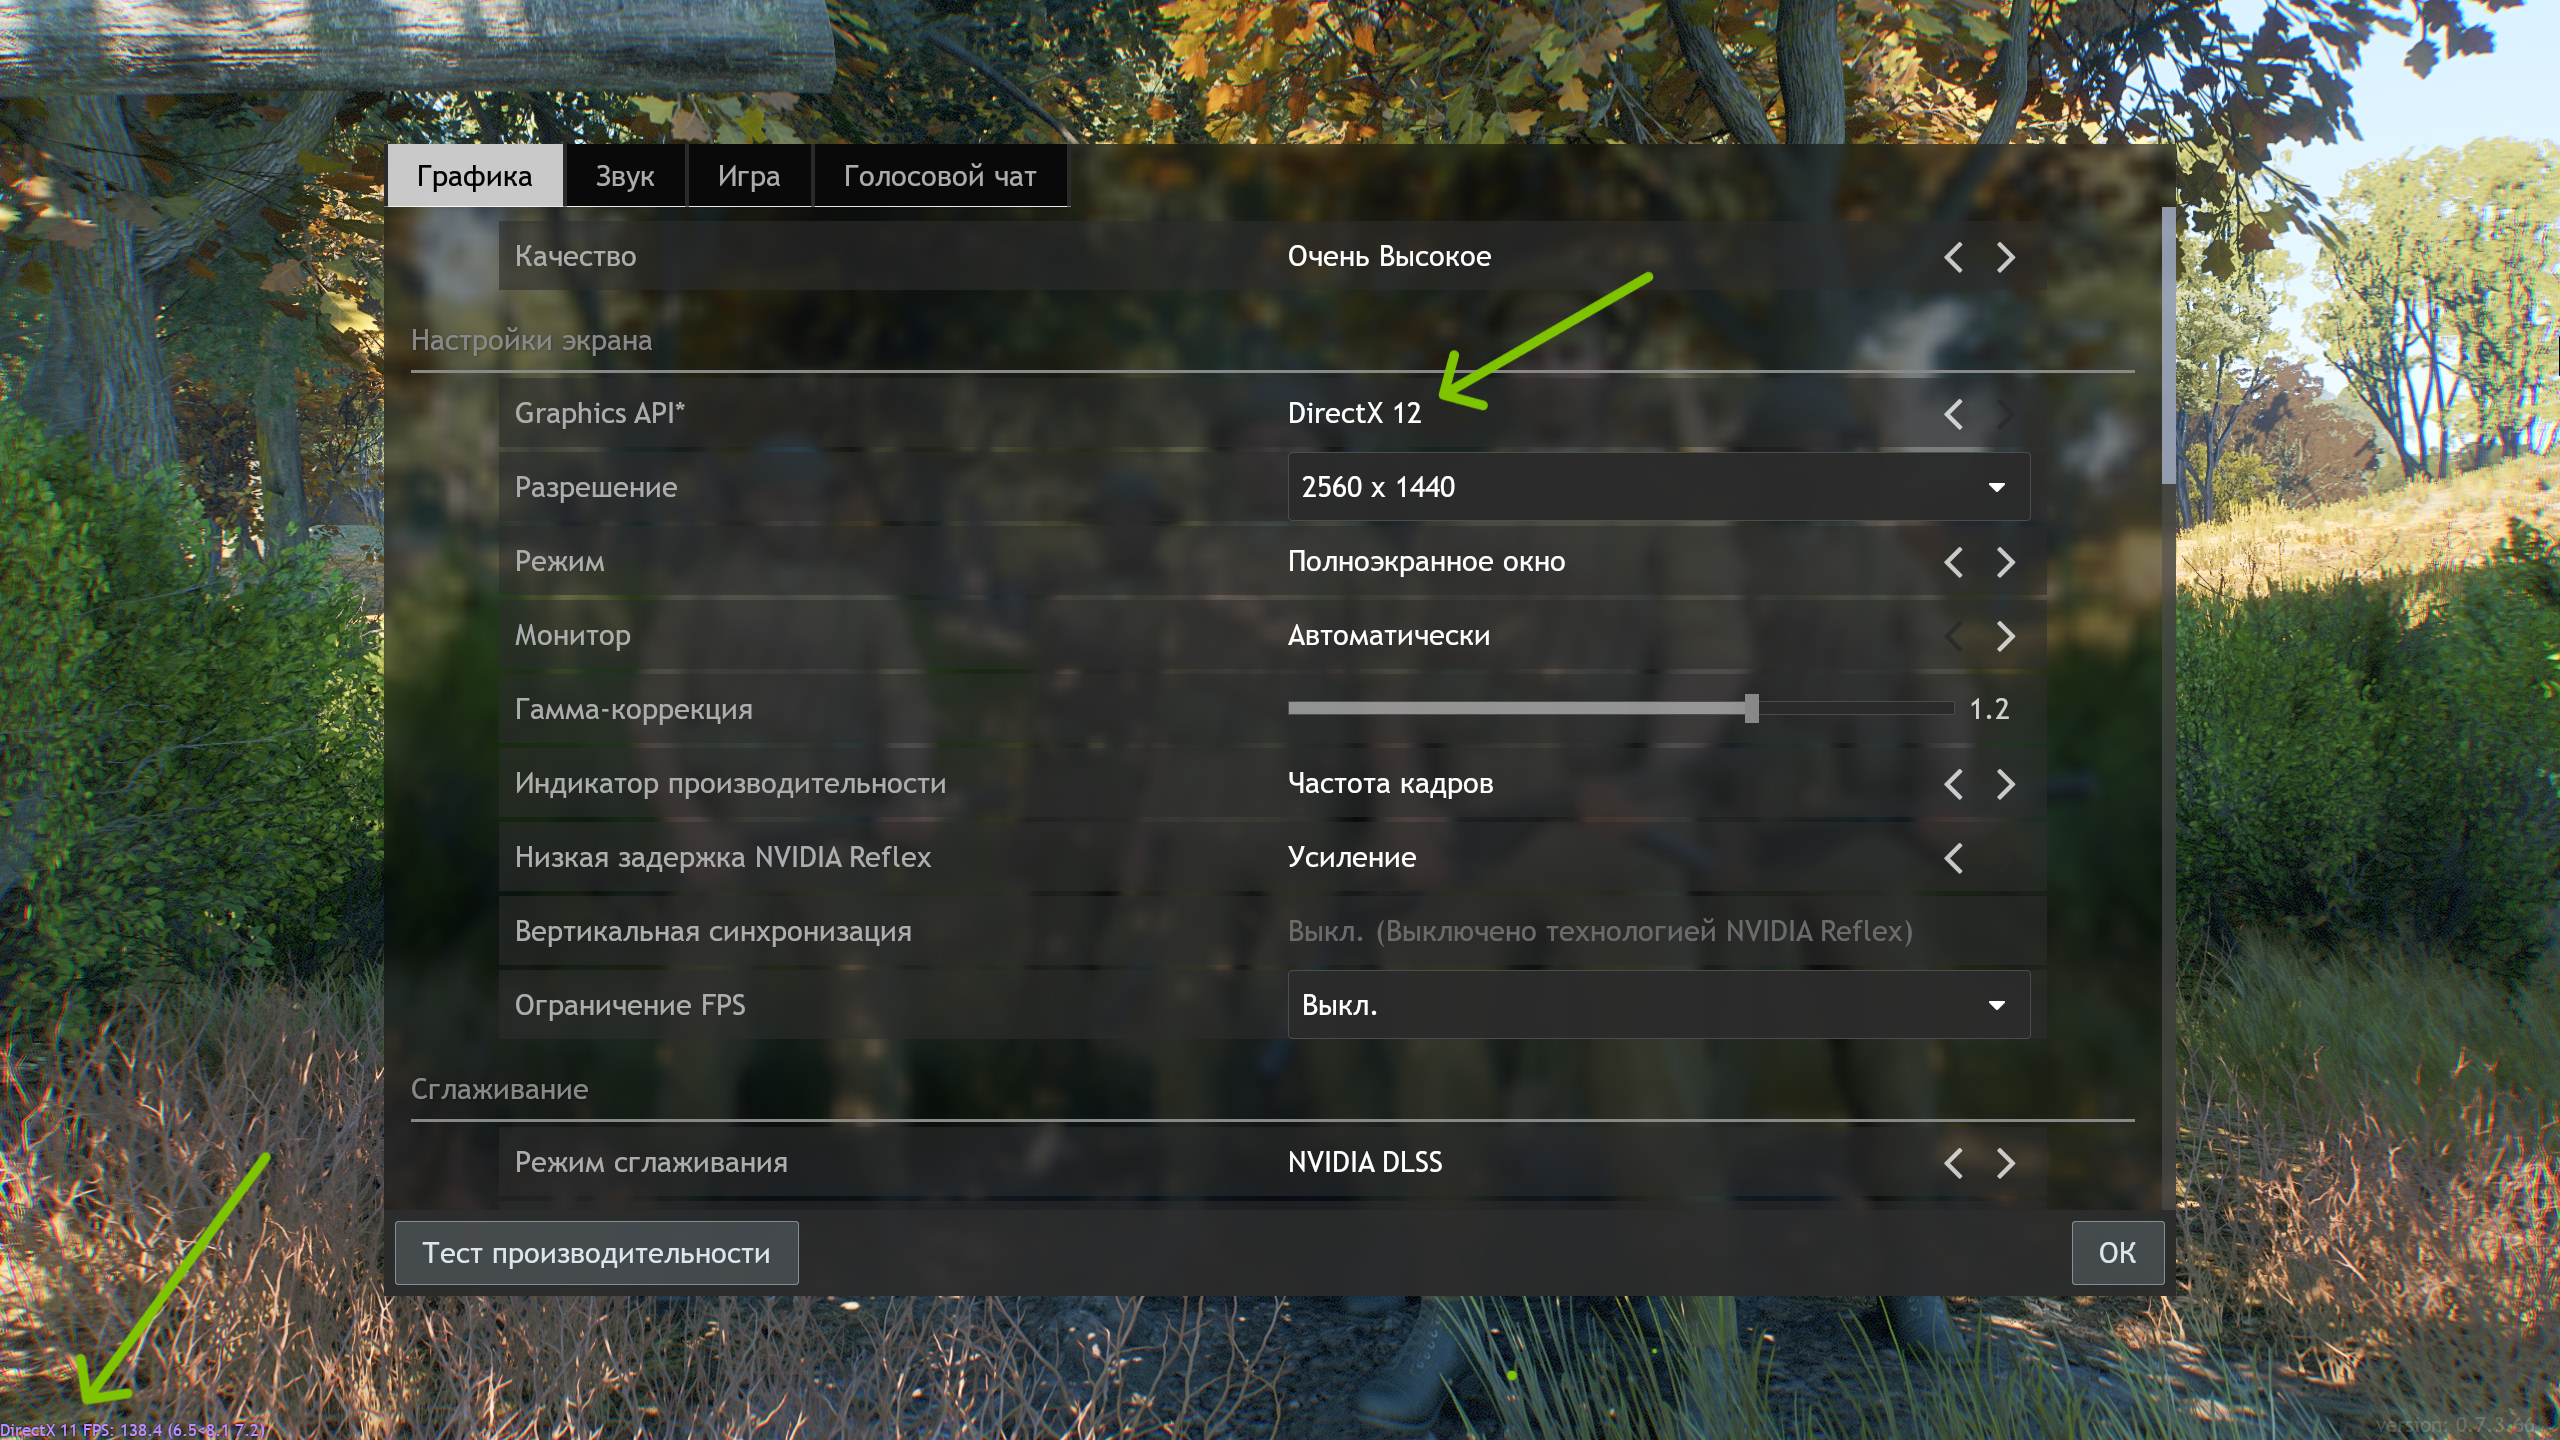2560x1440 pixels.
Task: Click previous arrow for Режим сглаживания
Action: (x=1953, y=1163)
